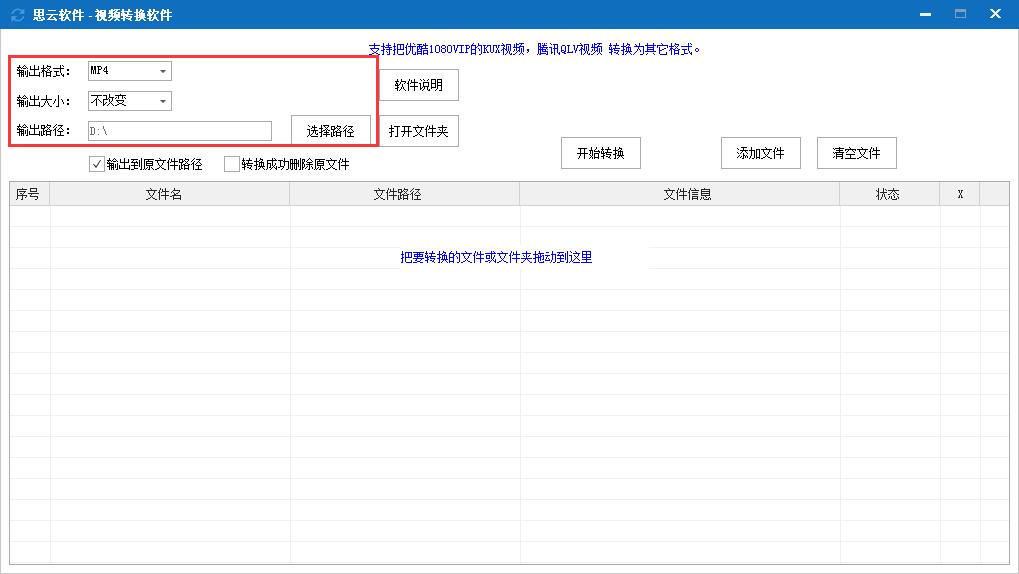Click the blue 支持把优酷1080VIP的KUX视频 notice text

pos(534,49)
